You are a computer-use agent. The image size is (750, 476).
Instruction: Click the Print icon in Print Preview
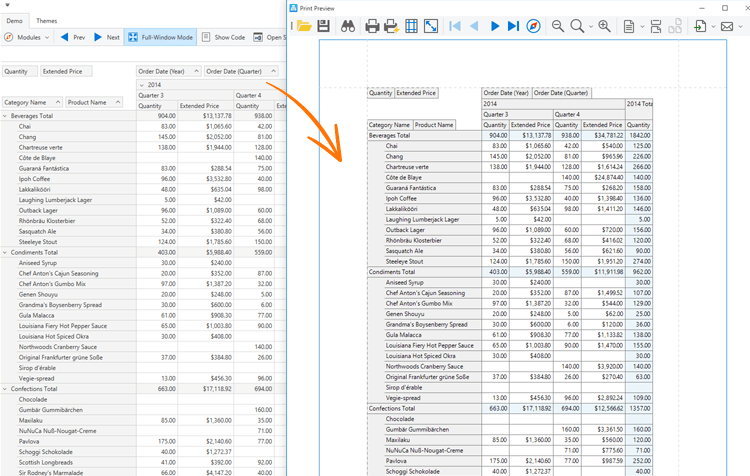click(x=372, y=26)
